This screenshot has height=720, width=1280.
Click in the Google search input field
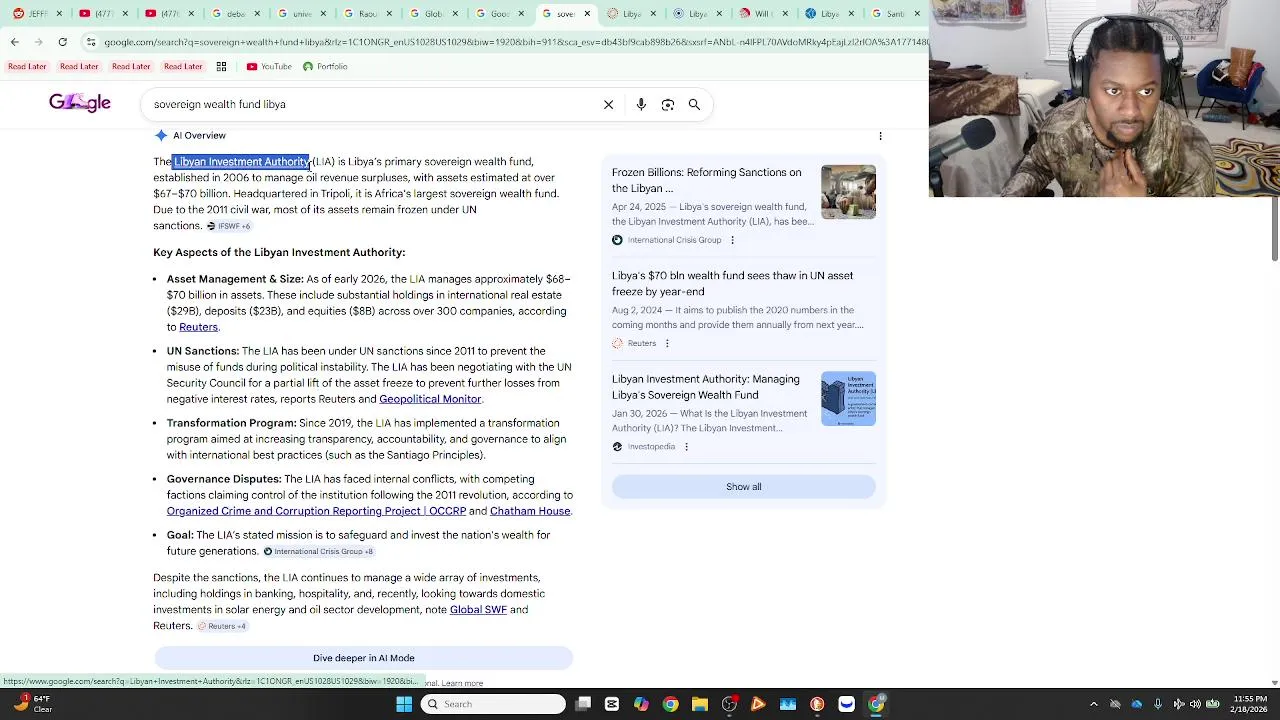370,104
